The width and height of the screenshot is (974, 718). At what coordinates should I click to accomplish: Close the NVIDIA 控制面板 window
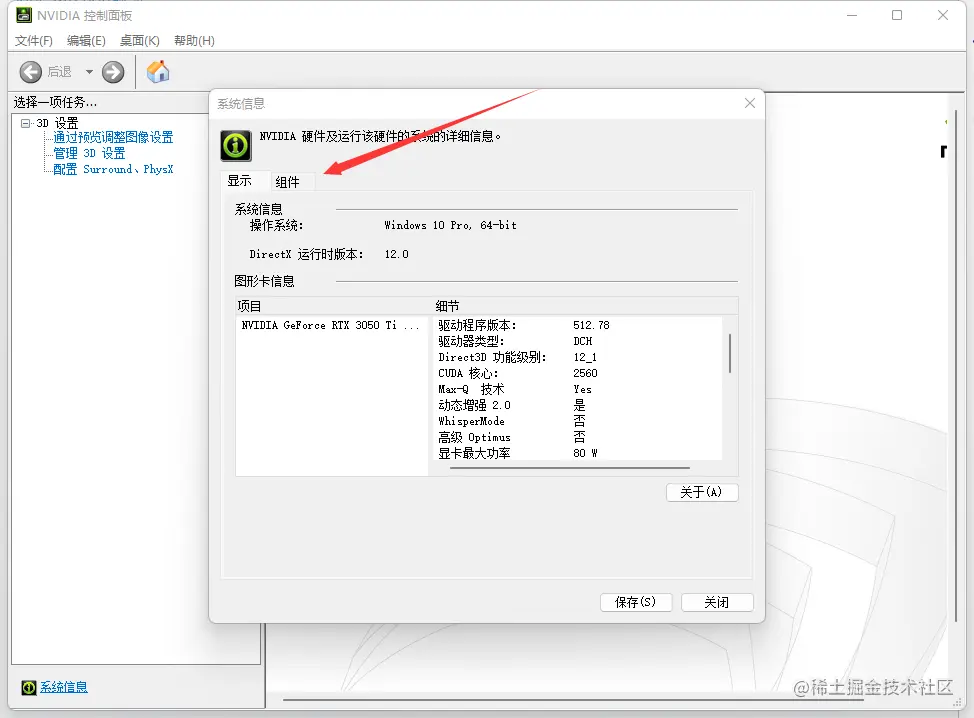tap(943, 15)
